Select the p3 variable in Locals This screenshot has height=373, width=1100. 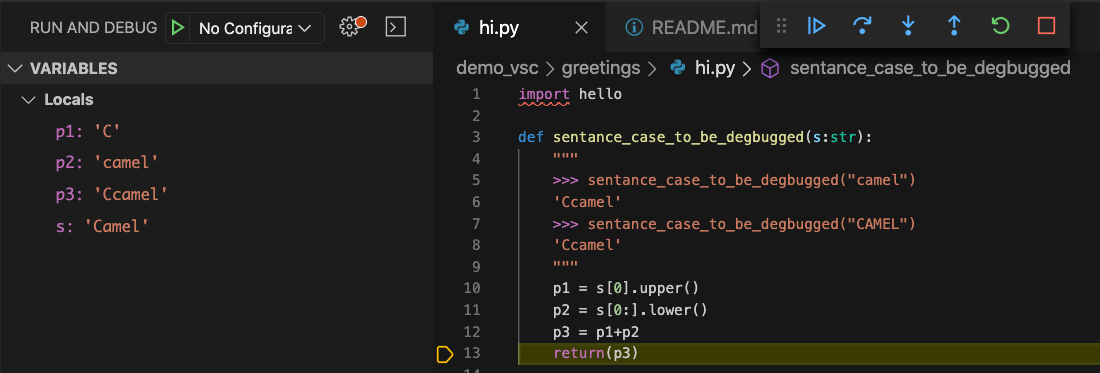[x=112, y=194]
